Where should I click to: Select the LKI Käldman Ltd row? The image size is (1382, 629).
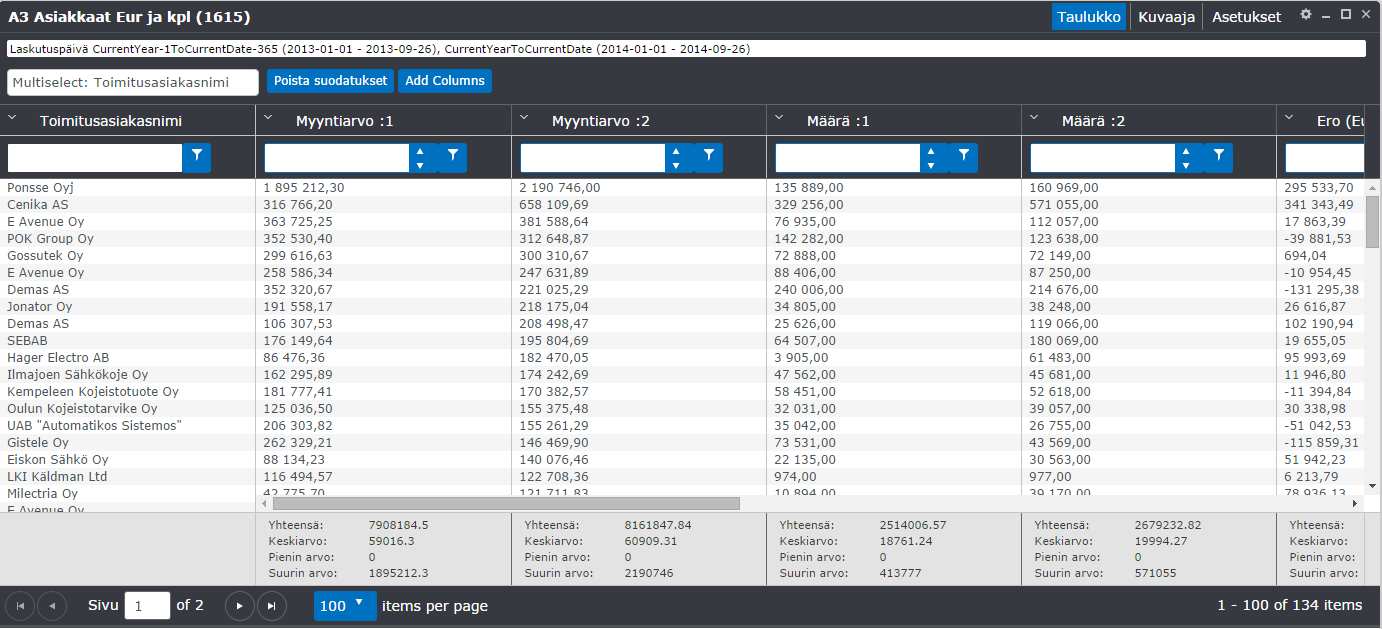click(683, 476)
